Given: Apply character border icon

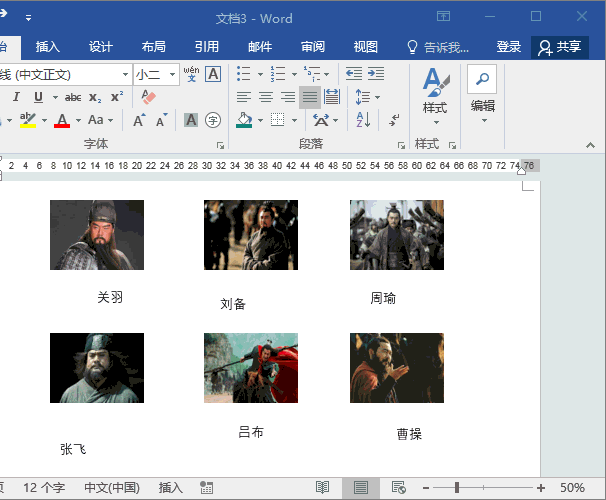Looking at the screenshot, I should [213, 74].
